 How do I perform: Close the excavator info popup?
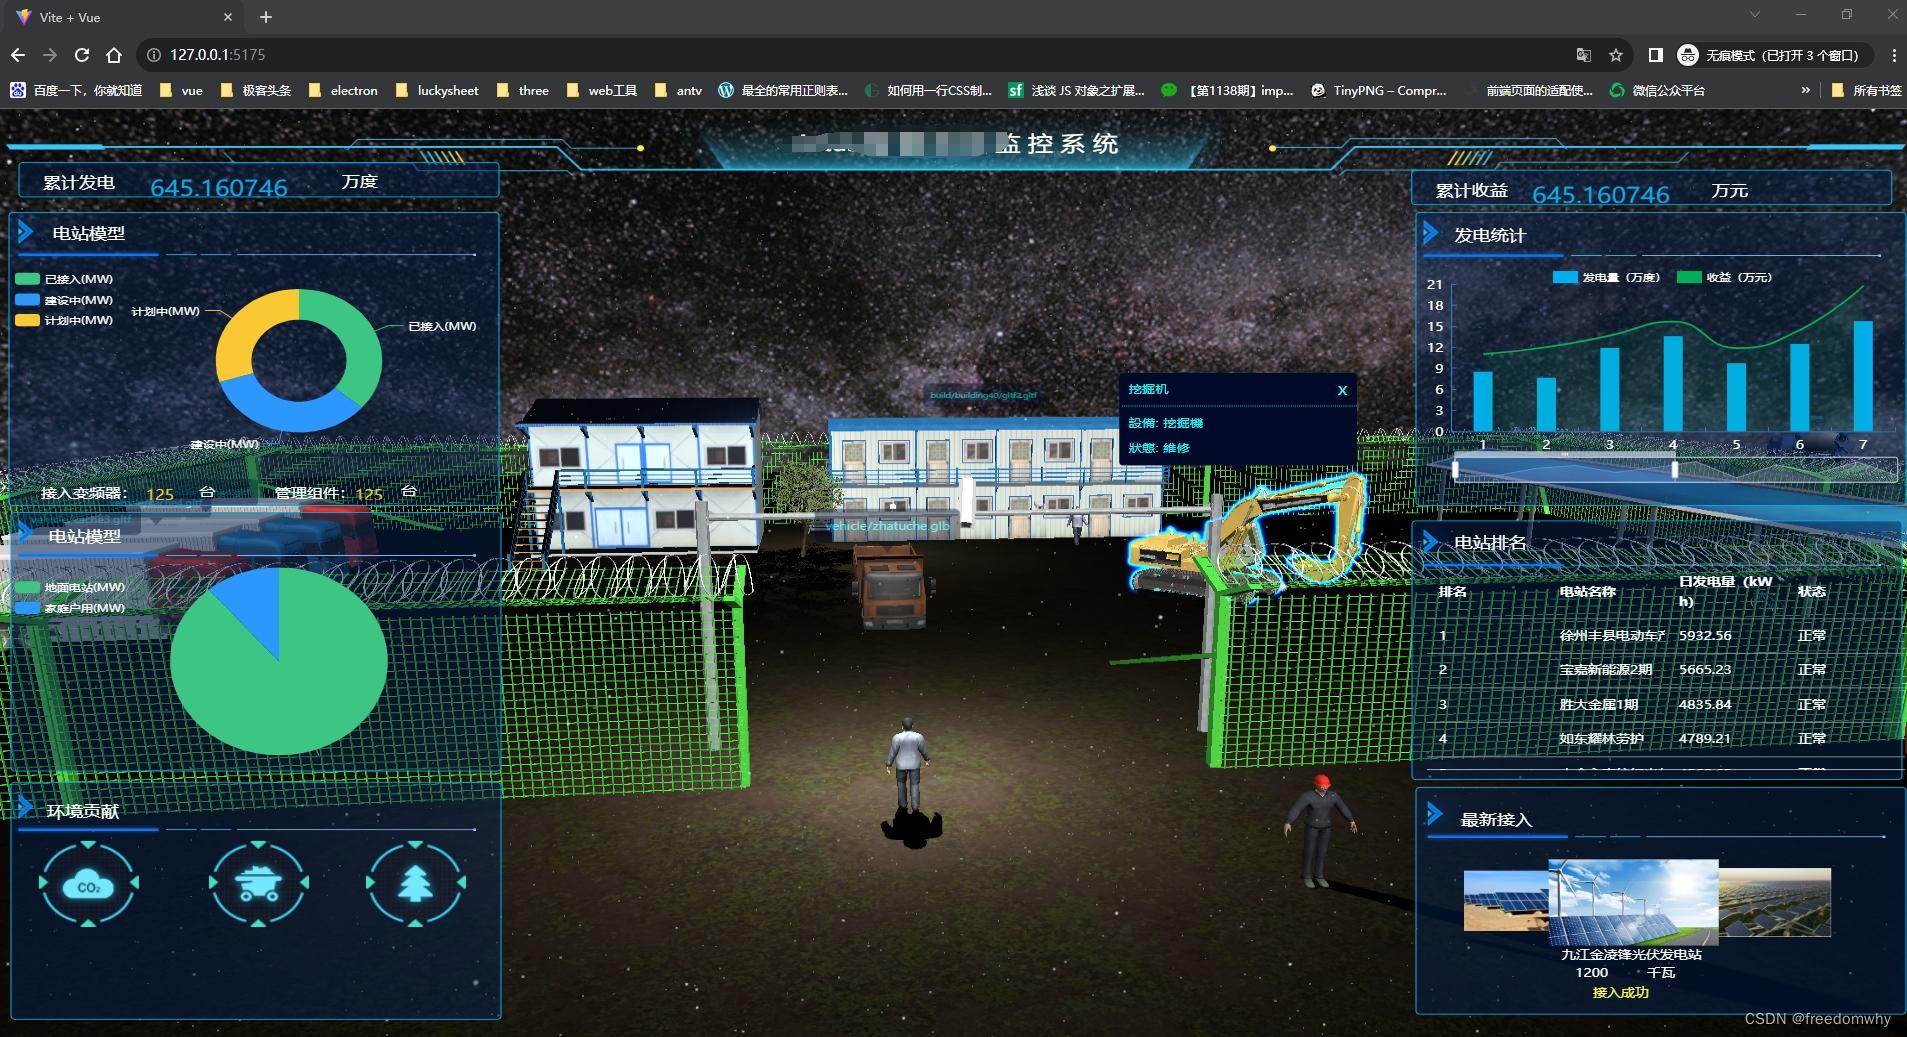coord(1342,390)
